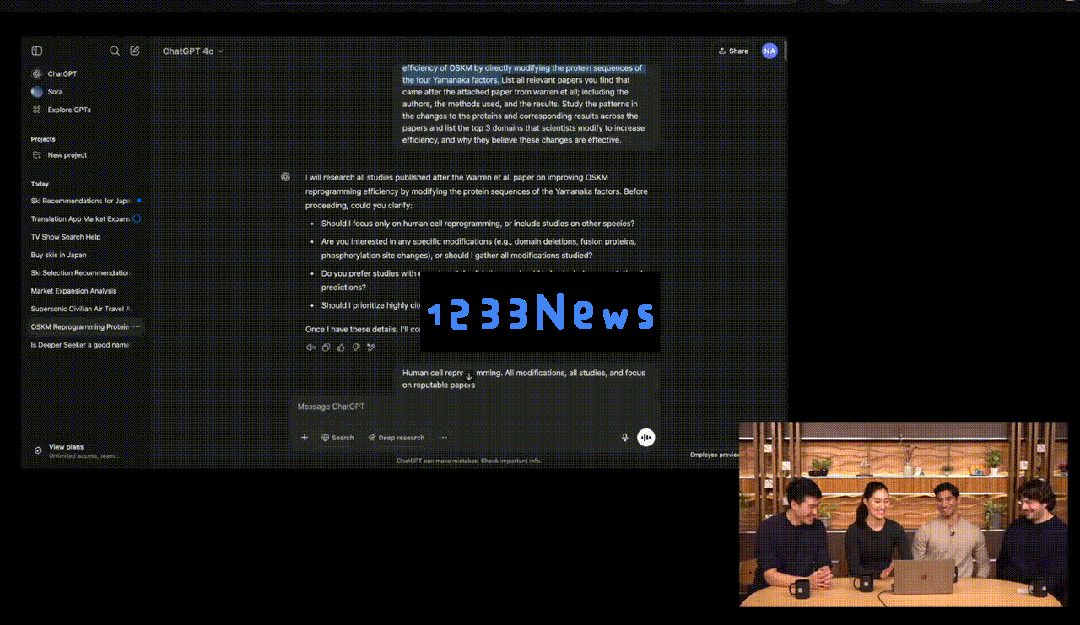1080x625 pixels.
Task: Open chat Market Expansion Analysis
Action: [73, 291]
